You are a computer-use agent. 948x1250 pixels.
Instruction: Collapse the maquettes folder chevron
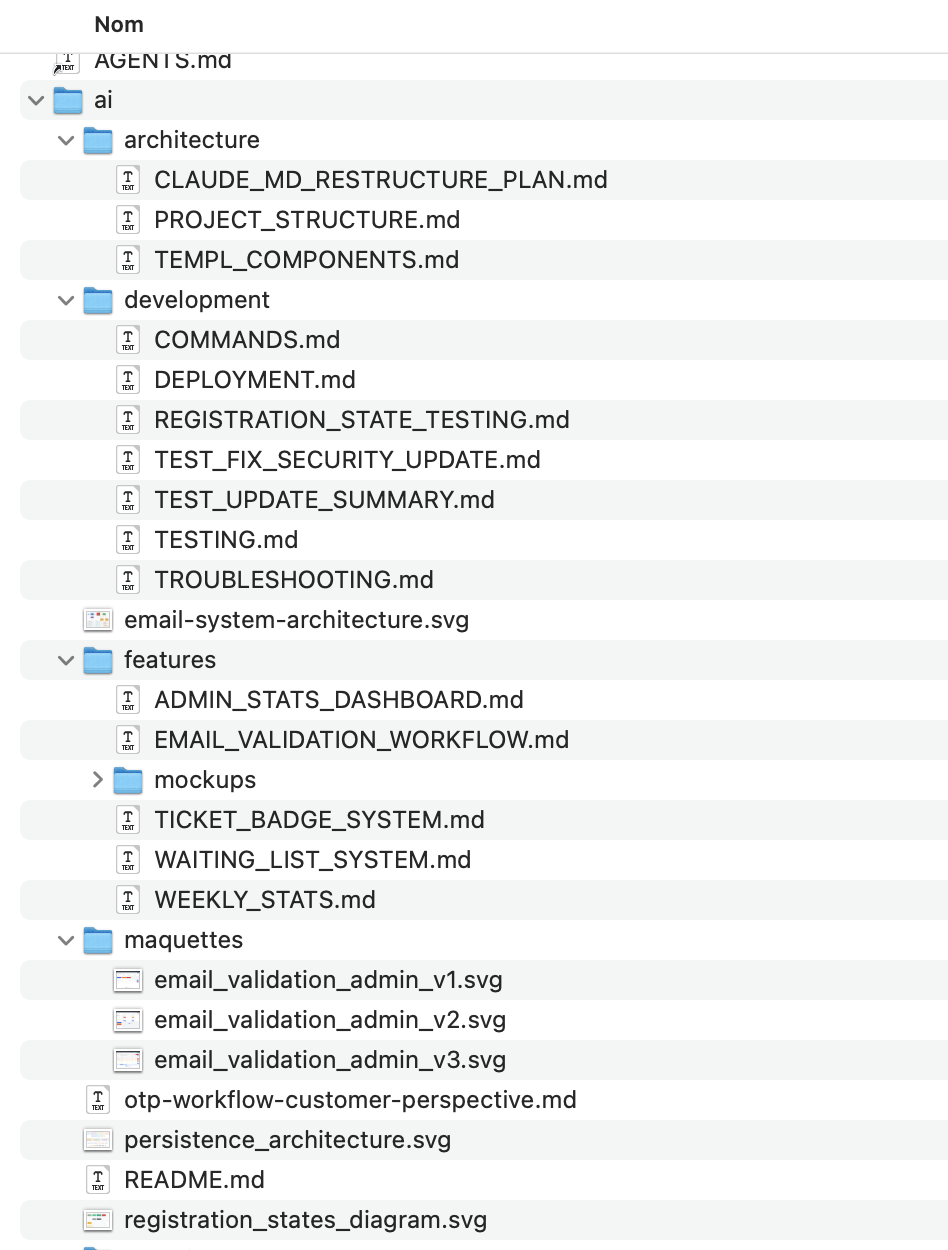[x=67, y=940]
